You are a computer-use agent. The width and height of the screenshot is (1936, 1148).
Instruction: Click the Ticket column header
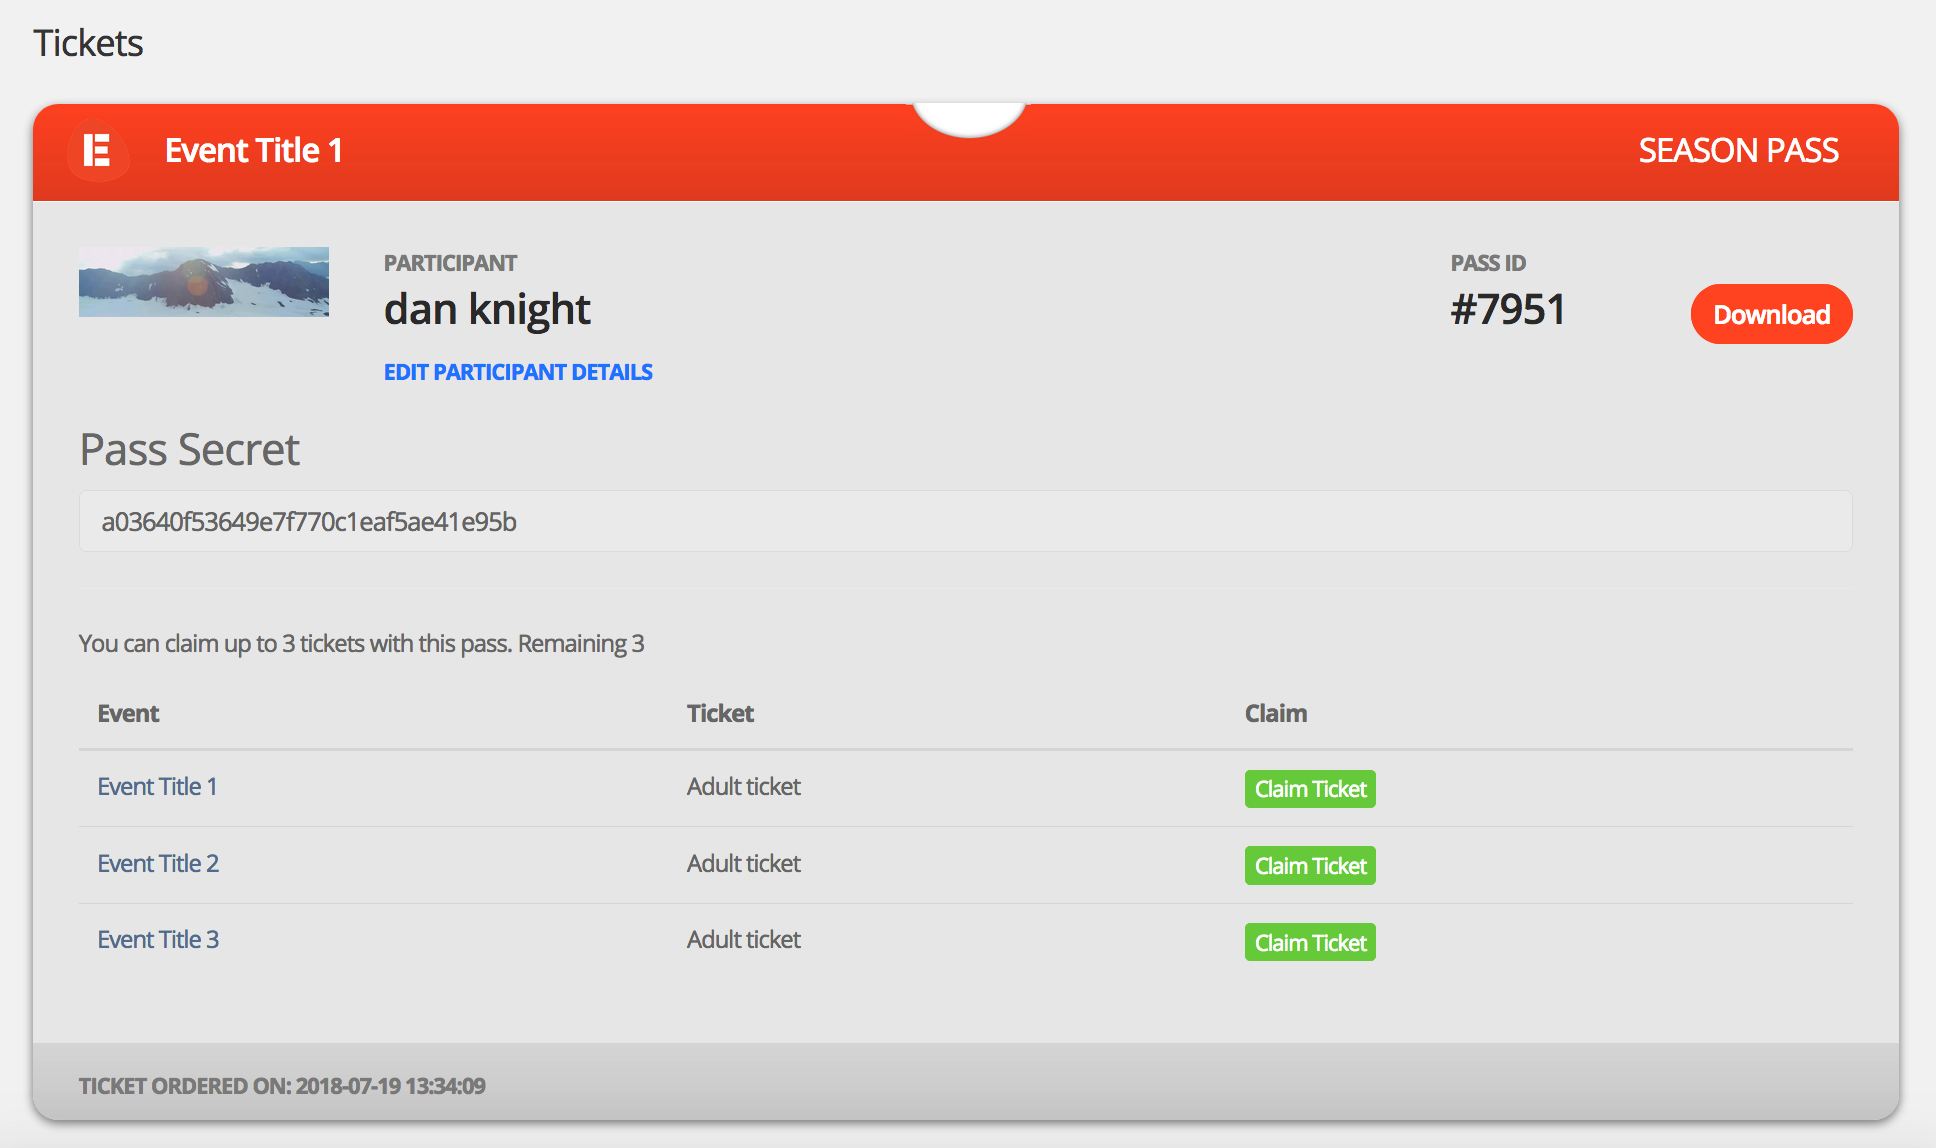pos(720,714)
